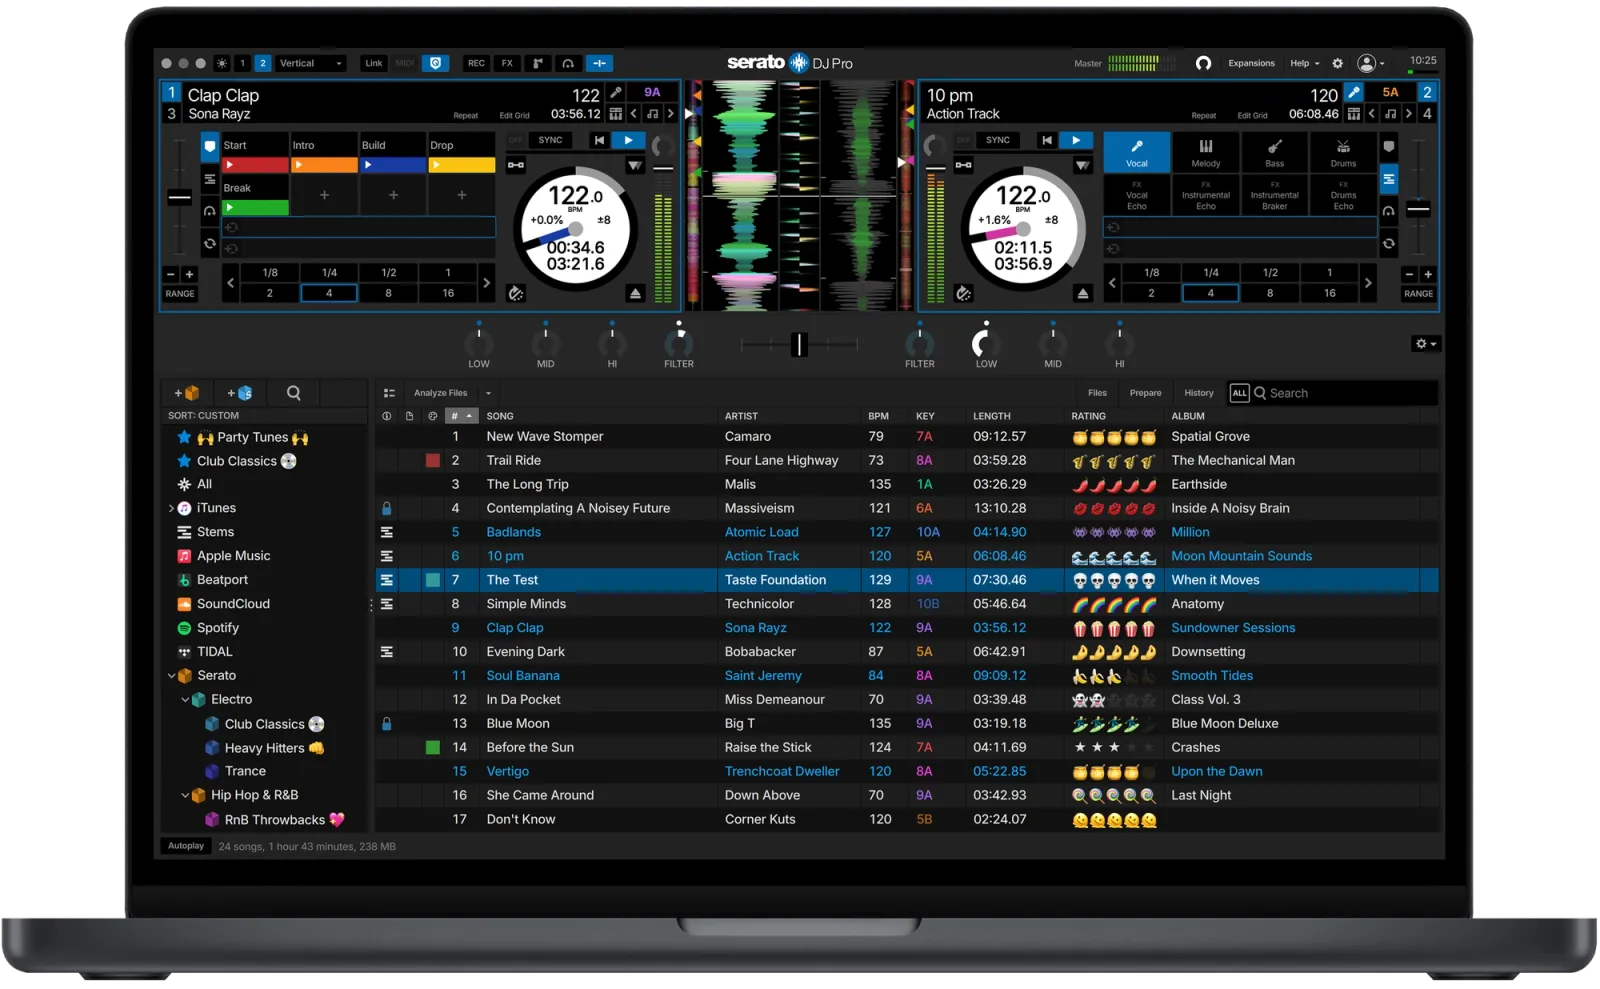Shift key up on deck 1
This screenshot has height=989, width=1600.
point(671,114)
